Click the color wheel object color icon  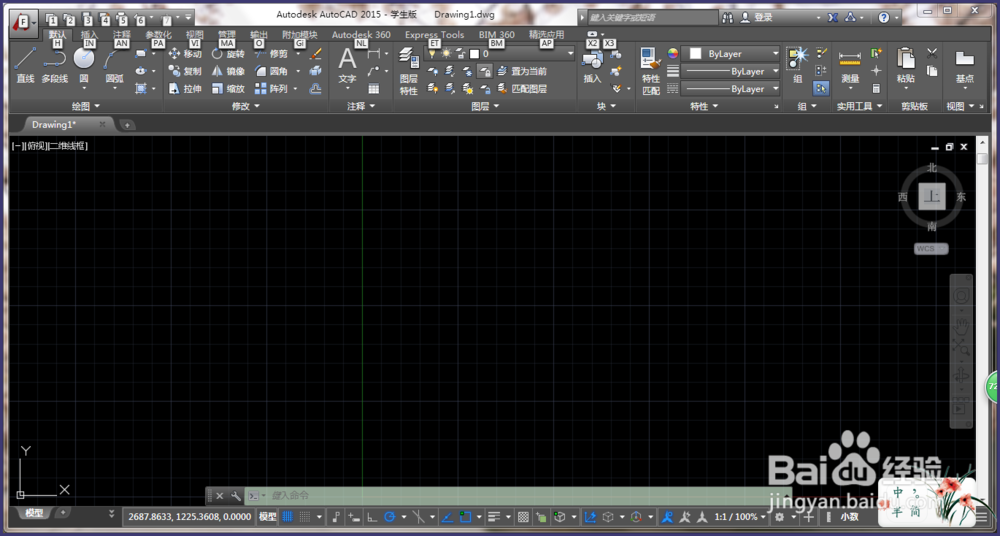(672, 54)
